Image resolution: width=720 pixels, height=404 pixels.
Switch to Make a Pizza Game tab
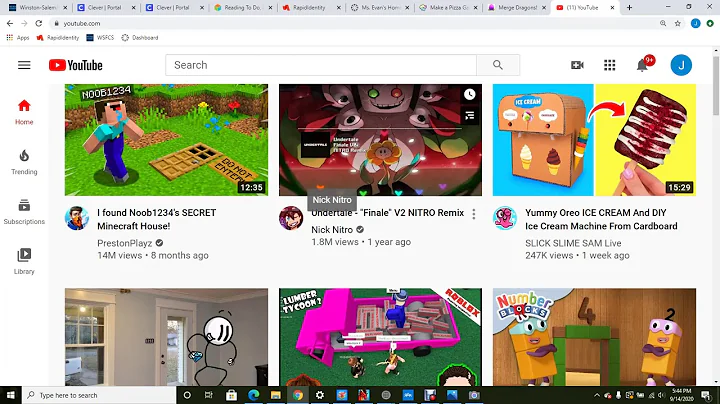[447, 8]
